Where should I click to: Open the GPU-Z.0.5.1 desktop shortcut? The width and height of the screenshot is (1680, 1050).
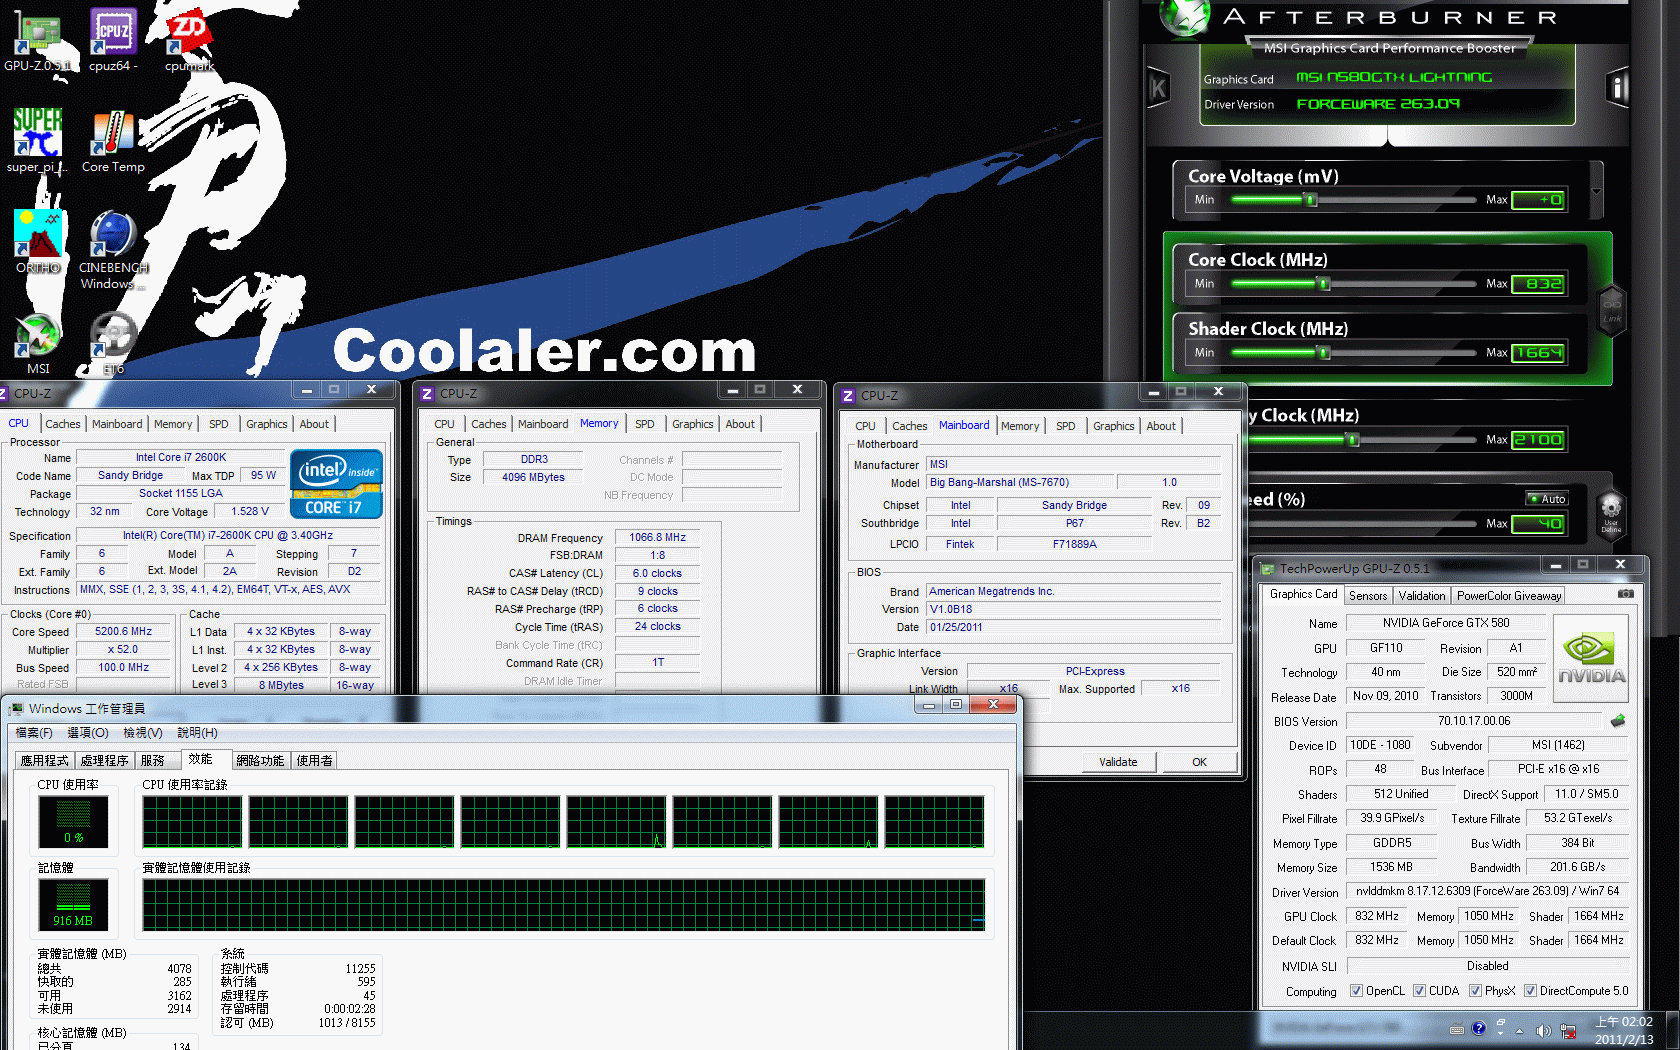click(x=37, y=38)
